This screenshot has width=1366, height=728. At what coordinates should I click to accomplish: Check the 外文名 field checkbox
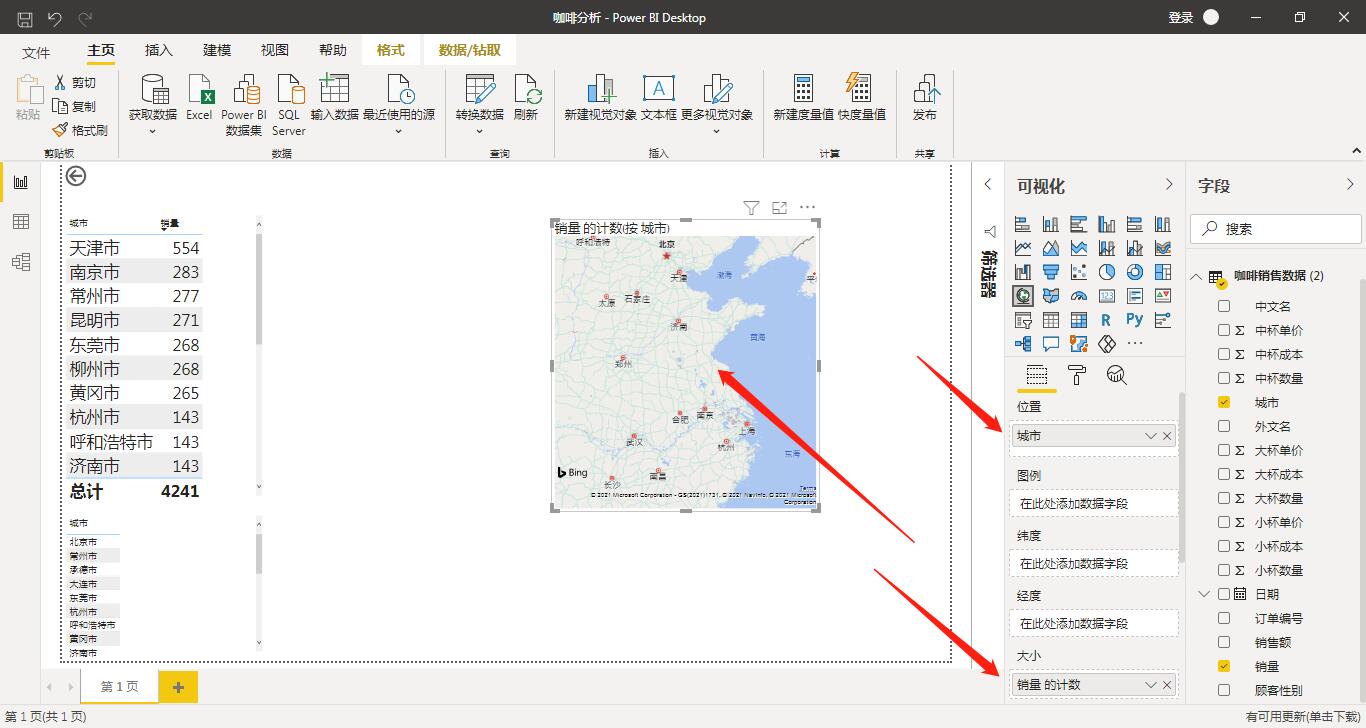pyautogui.click(x=1224, y=426)
